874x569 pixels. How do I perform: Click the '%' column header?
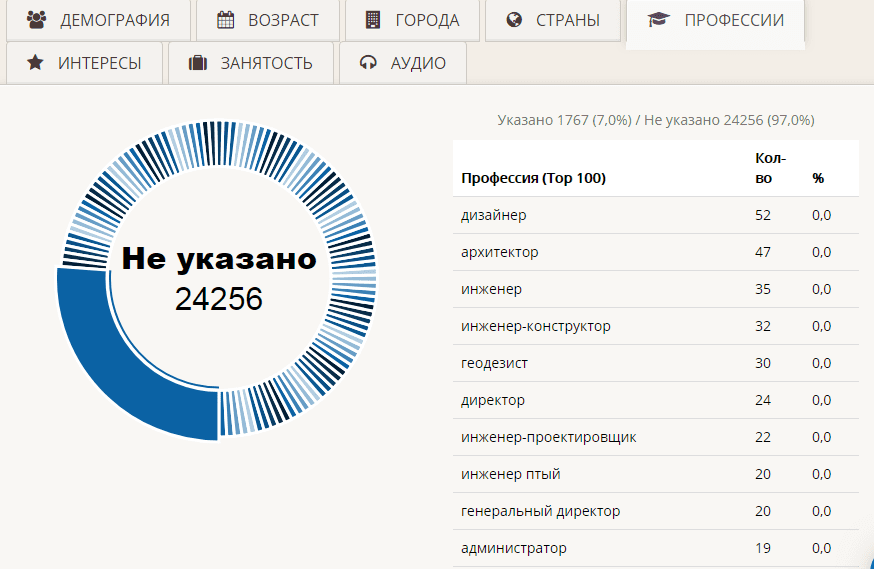818,178
